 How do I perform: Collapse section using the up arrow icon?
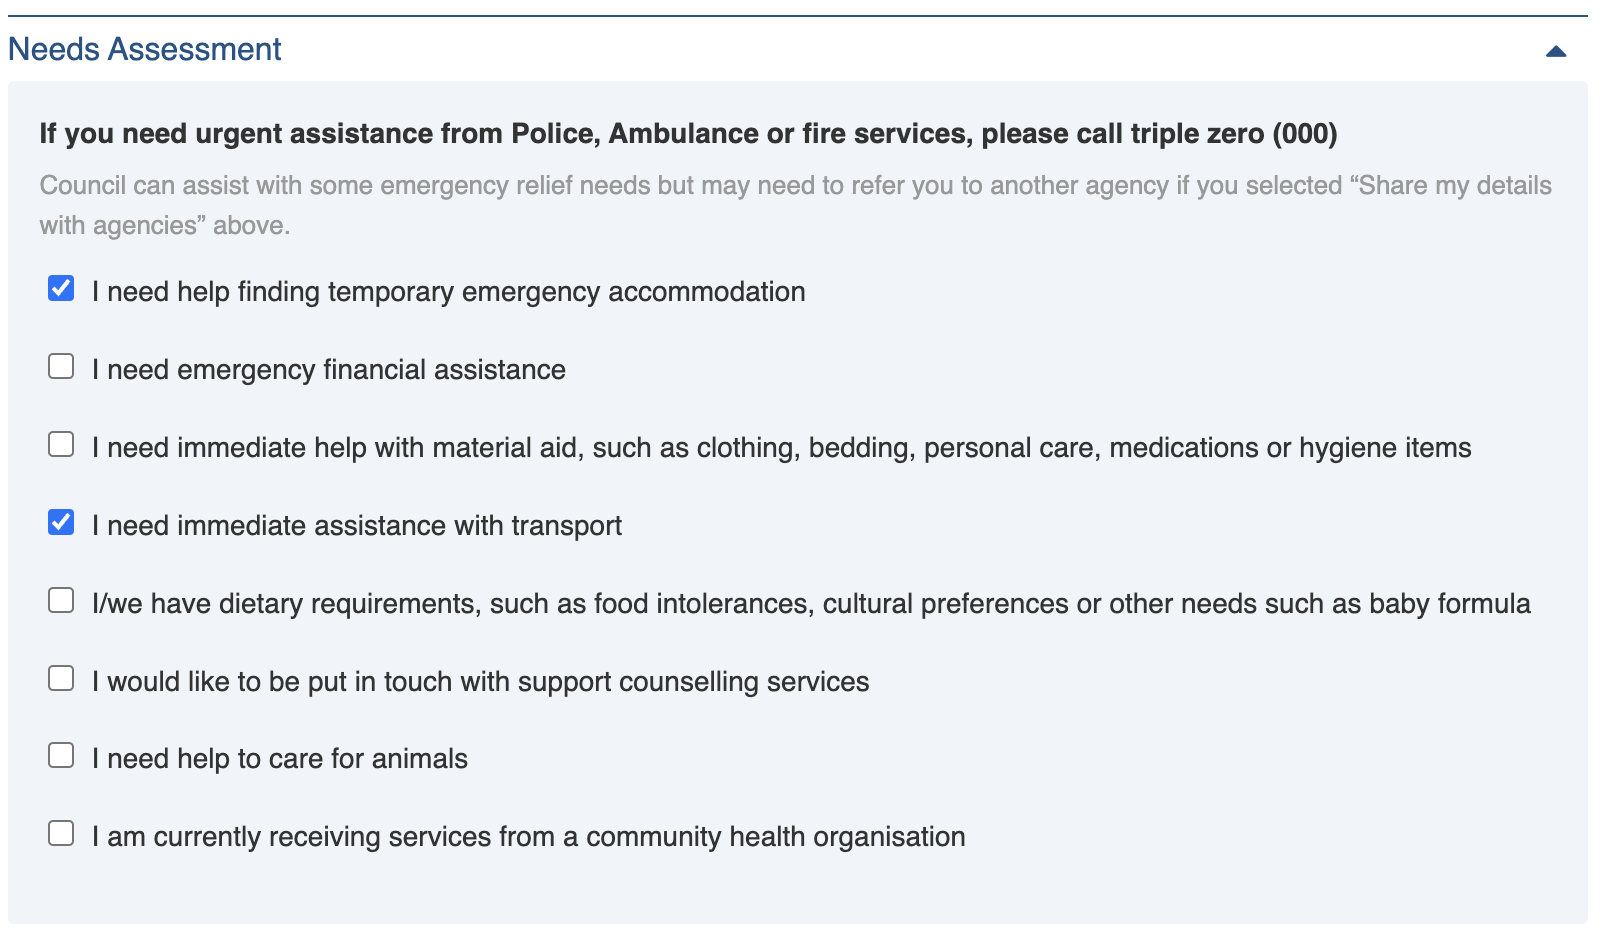coord(1555,51)
